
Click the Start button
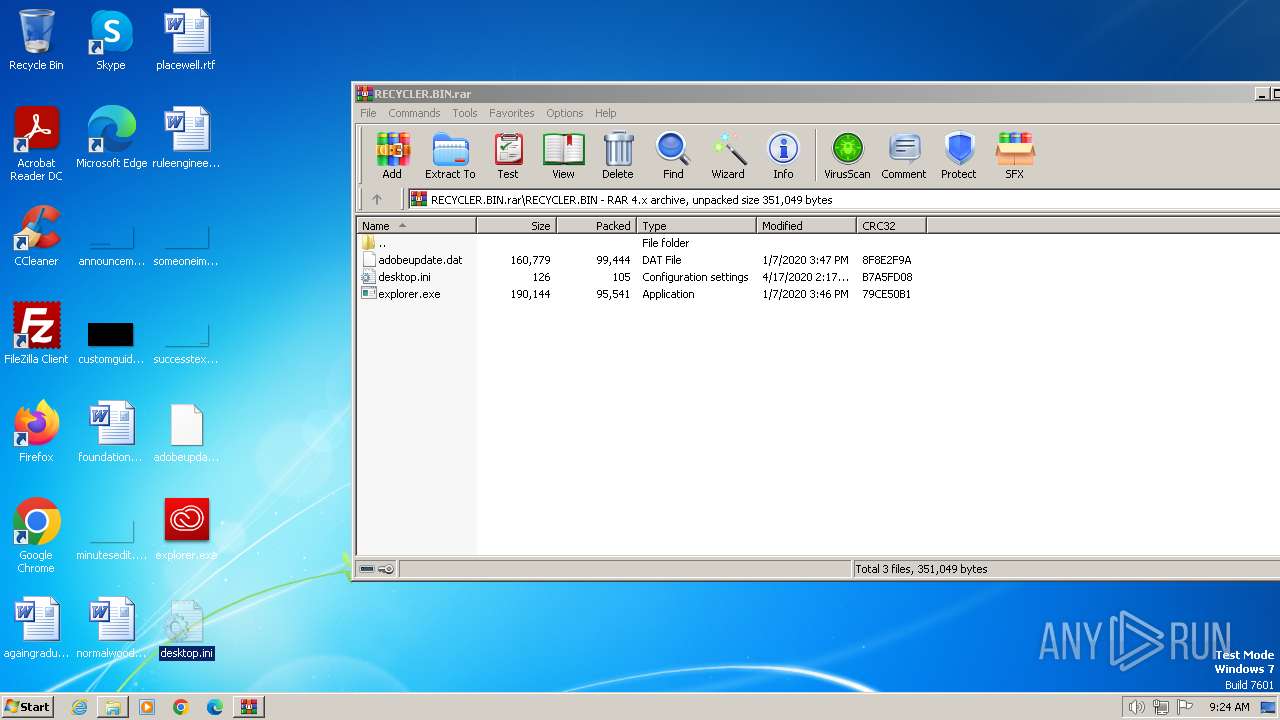tap(28, 706)
